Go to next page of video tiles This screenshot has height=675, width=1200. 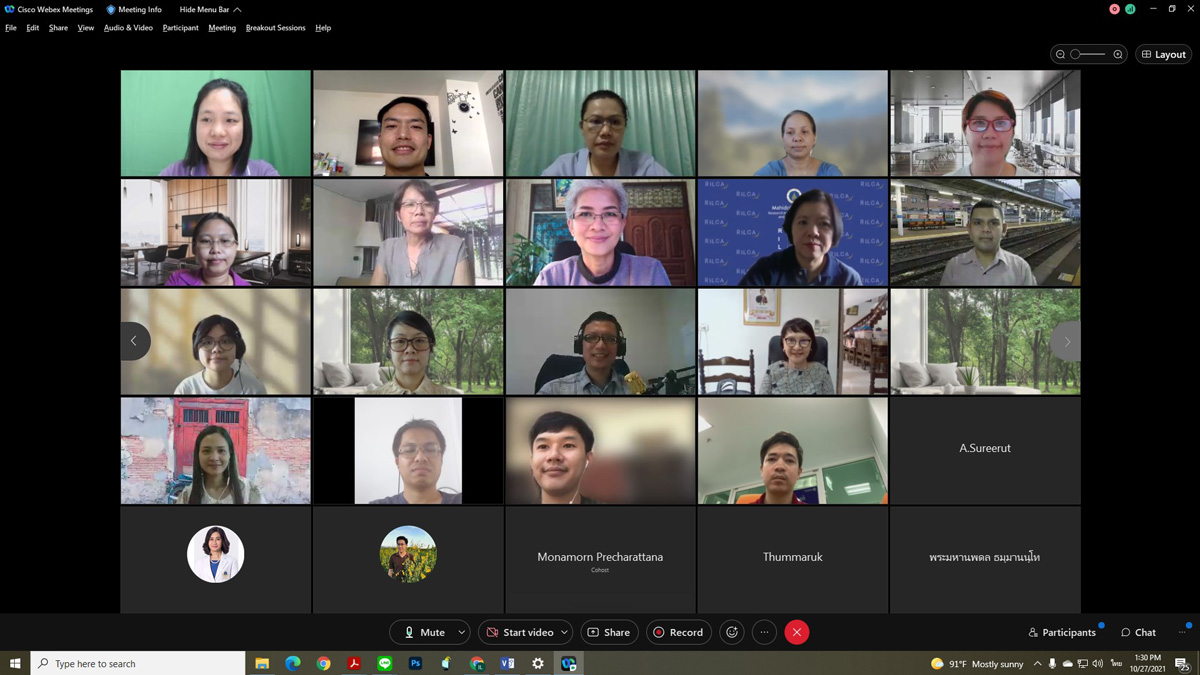pos(1066,341)
